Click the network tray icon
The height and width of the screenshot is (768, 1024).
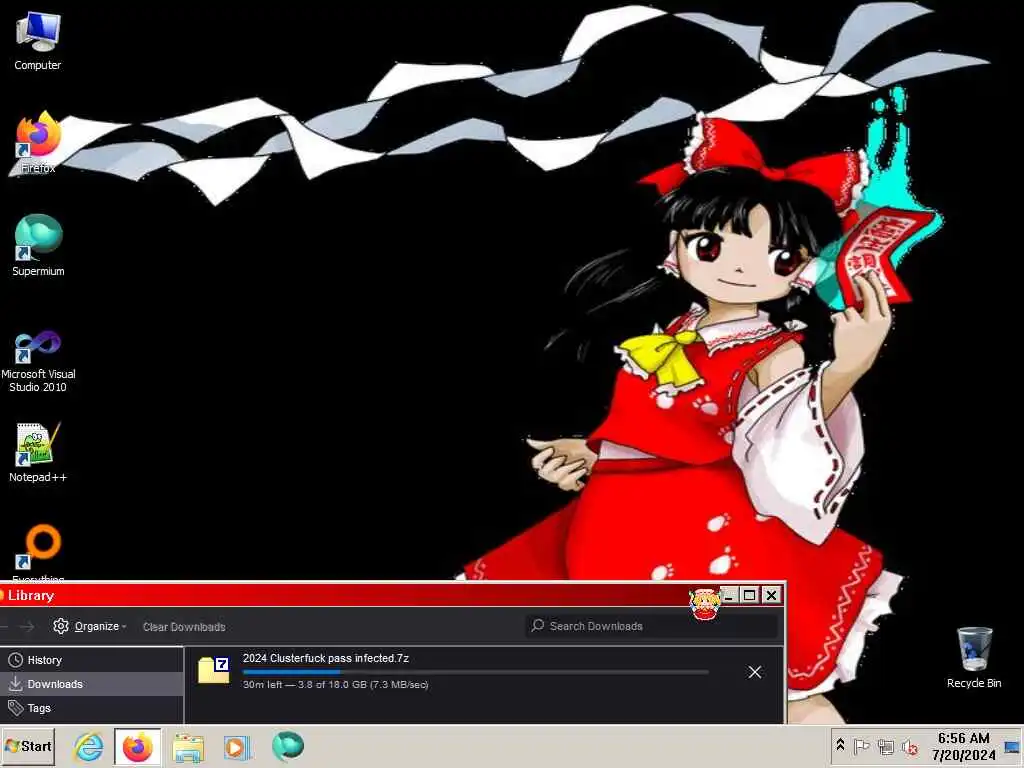[x=886, y=746]
